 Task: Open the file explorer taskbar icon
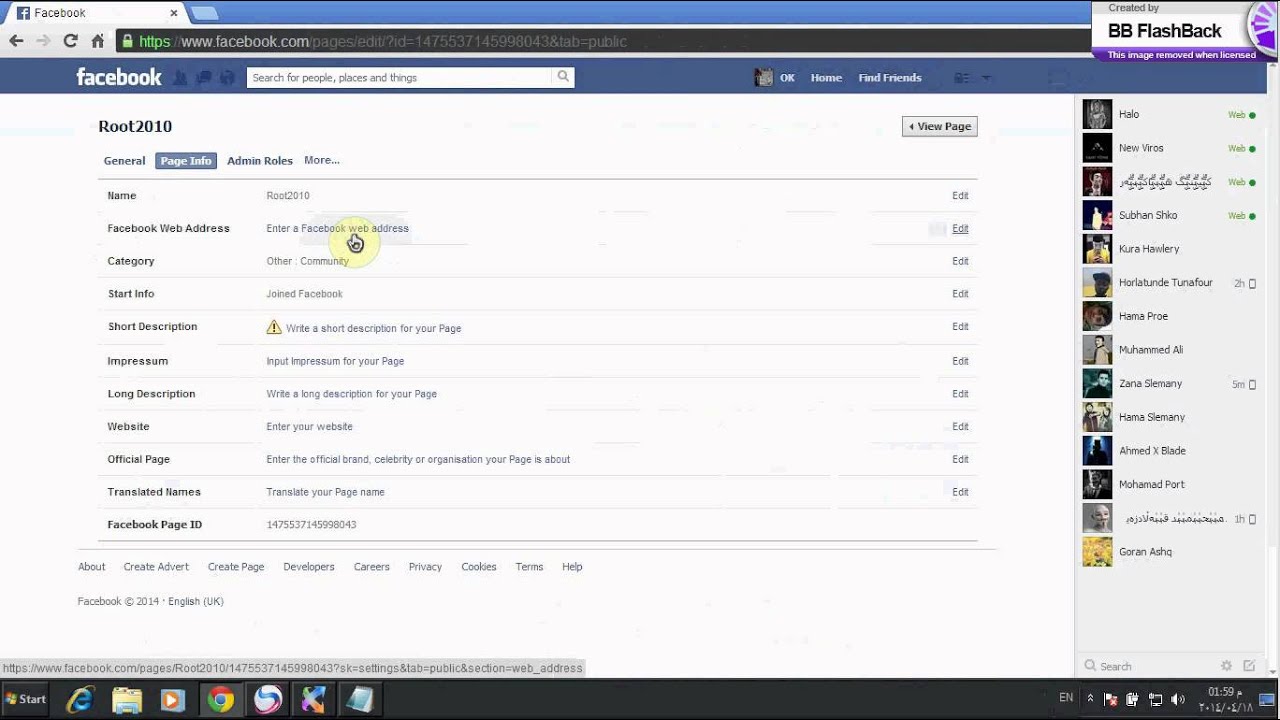(127, 699)
